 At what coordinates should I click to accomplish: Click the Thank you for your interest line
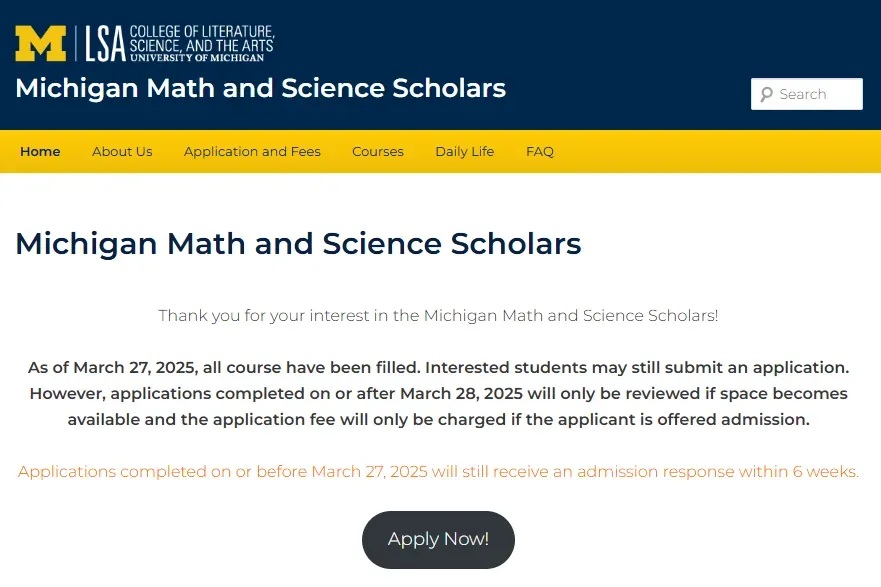click(438, 316)
